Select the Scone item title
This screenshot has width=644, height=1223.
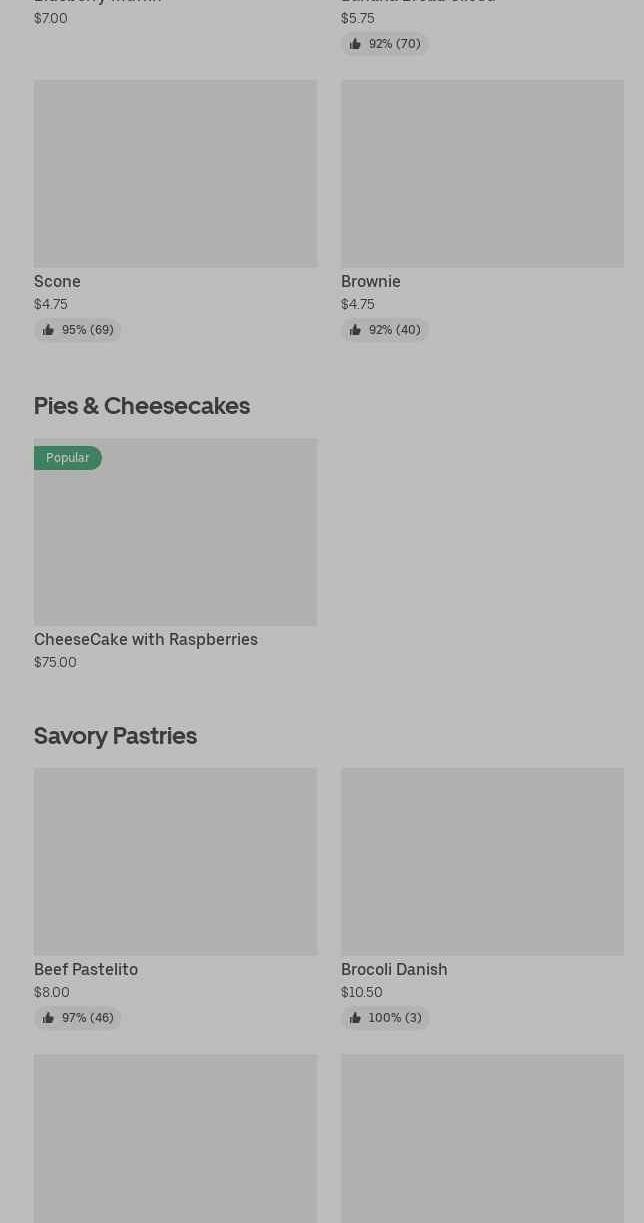tap(57, 282)
